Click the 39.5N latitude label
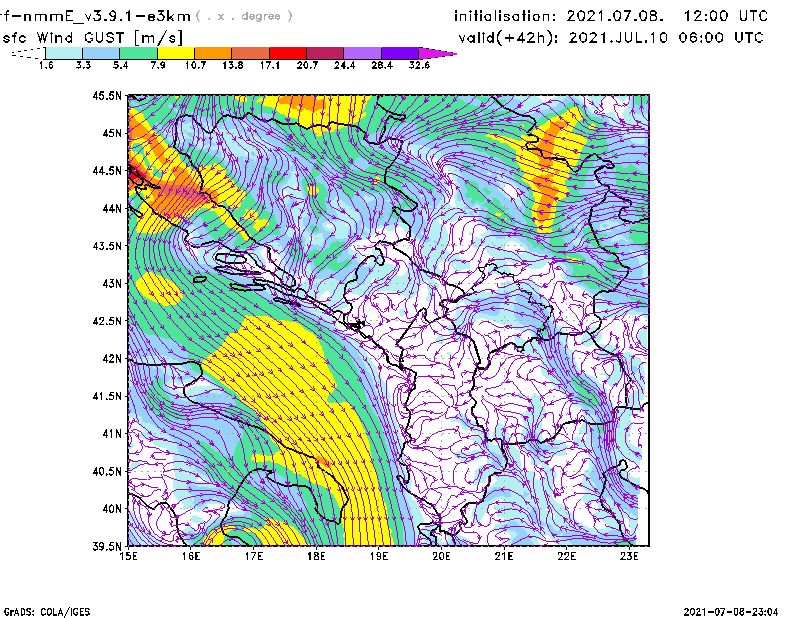 108,546
